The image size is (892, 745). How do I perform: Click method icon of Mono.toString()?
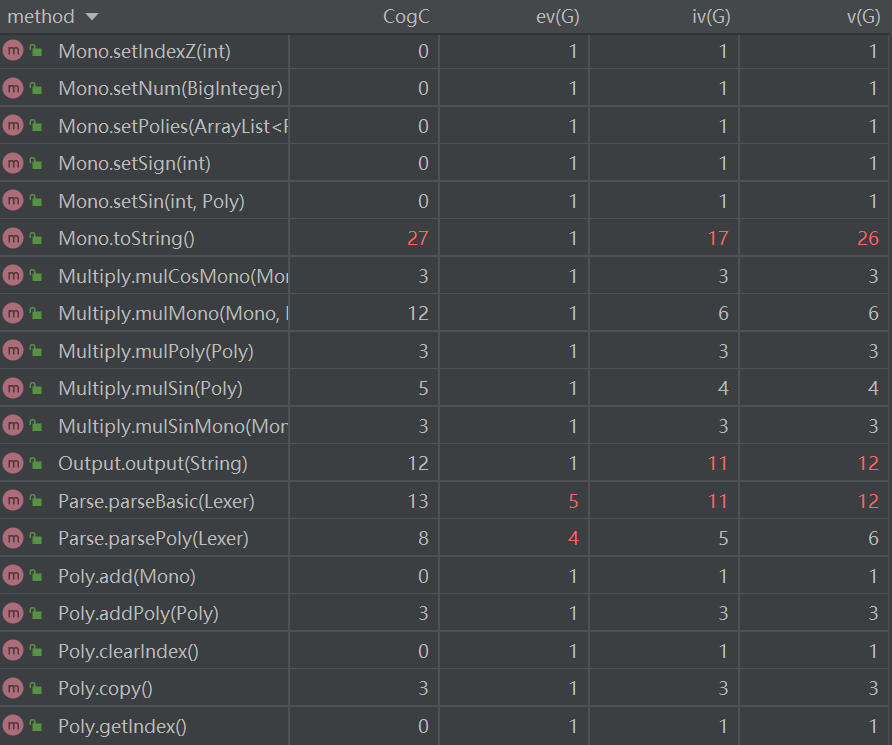pos(13,238)
